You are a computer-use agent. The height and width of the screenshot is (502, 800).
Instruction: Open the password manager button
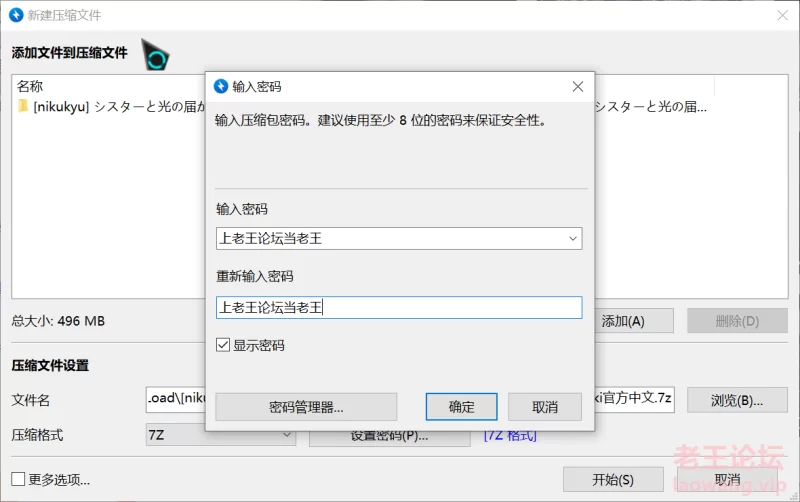306,407
